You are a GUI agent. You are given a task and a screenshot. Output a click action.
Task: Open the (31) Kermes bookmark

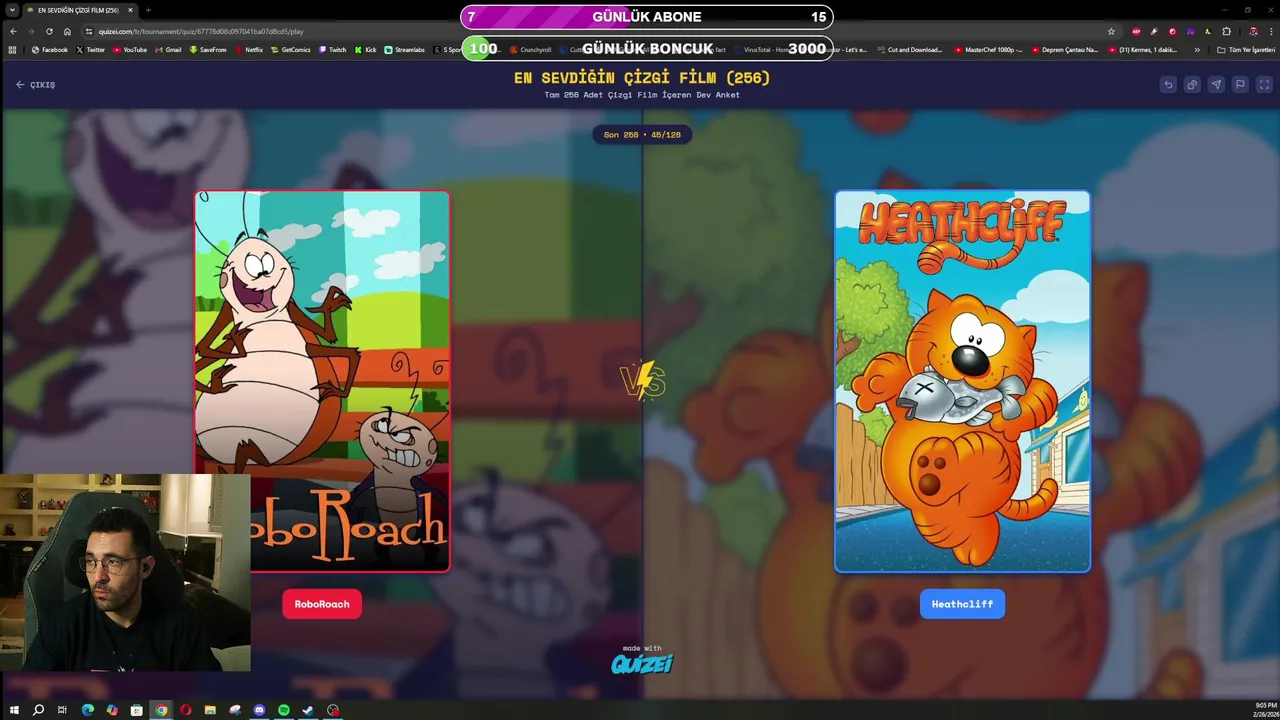pyautogui.click(x=1144, y=49)
